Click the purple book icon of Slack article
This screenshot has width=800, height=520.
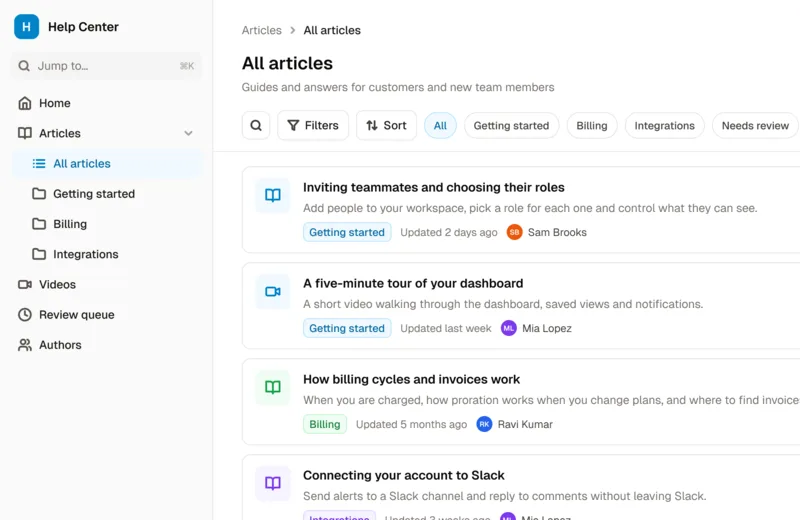(273, 483)
